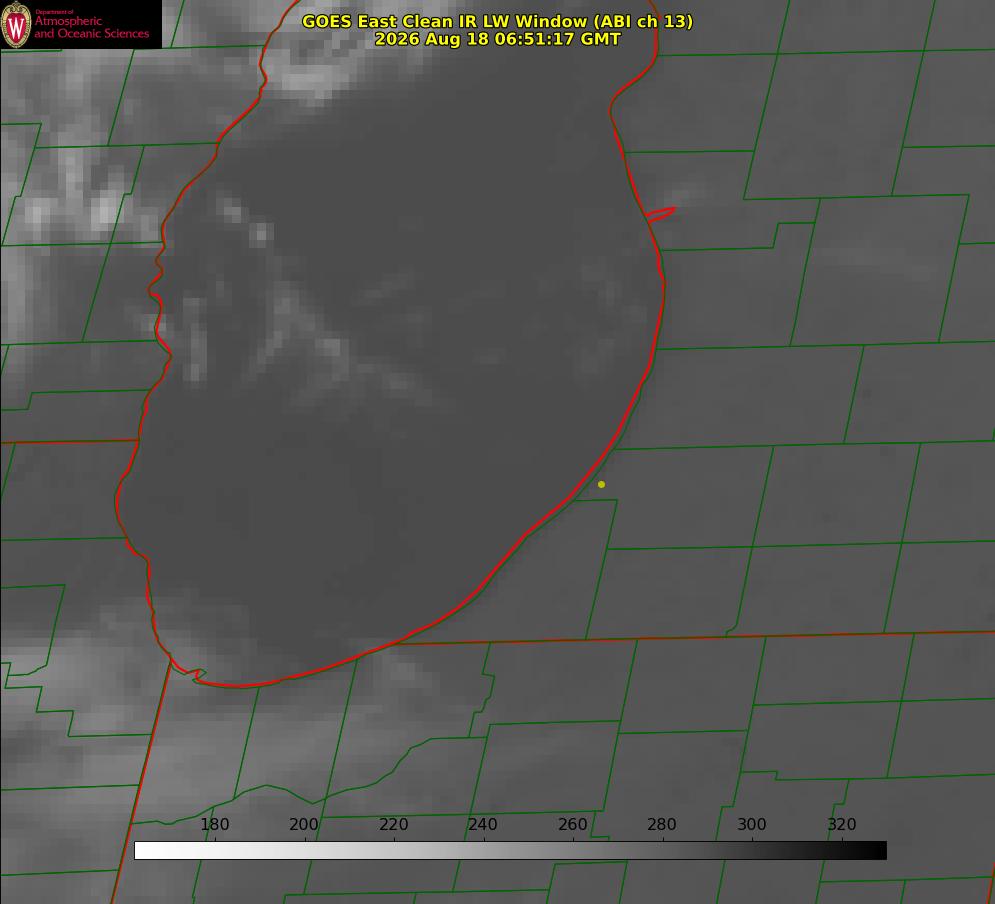Viewport: 995px width, 904px height.
Task: Click the center of the red lake outline
Action: tap(390, 343)
